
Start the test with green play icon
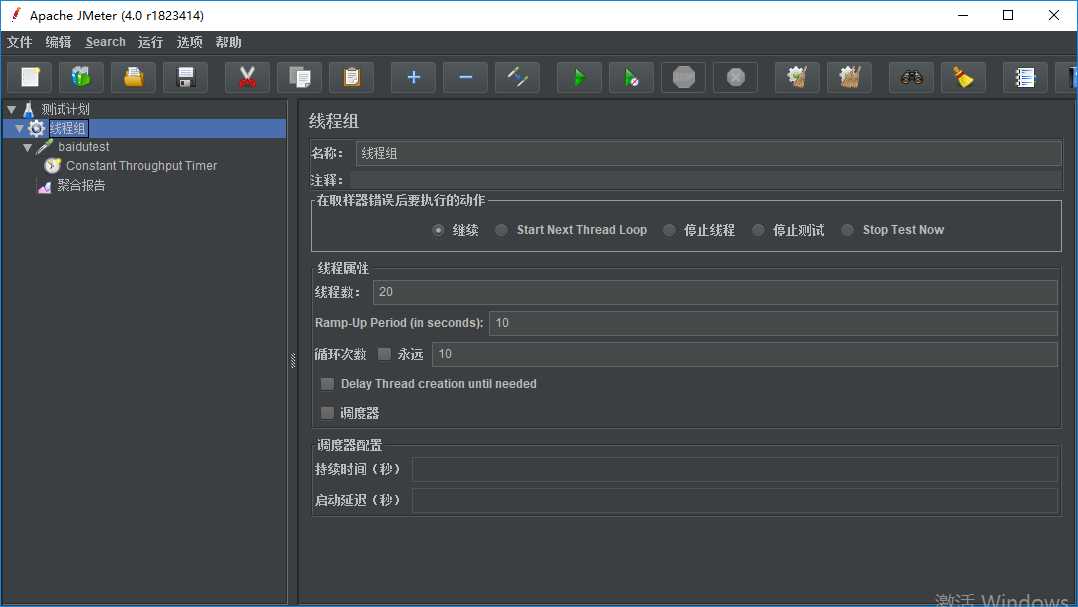[579, 77]
